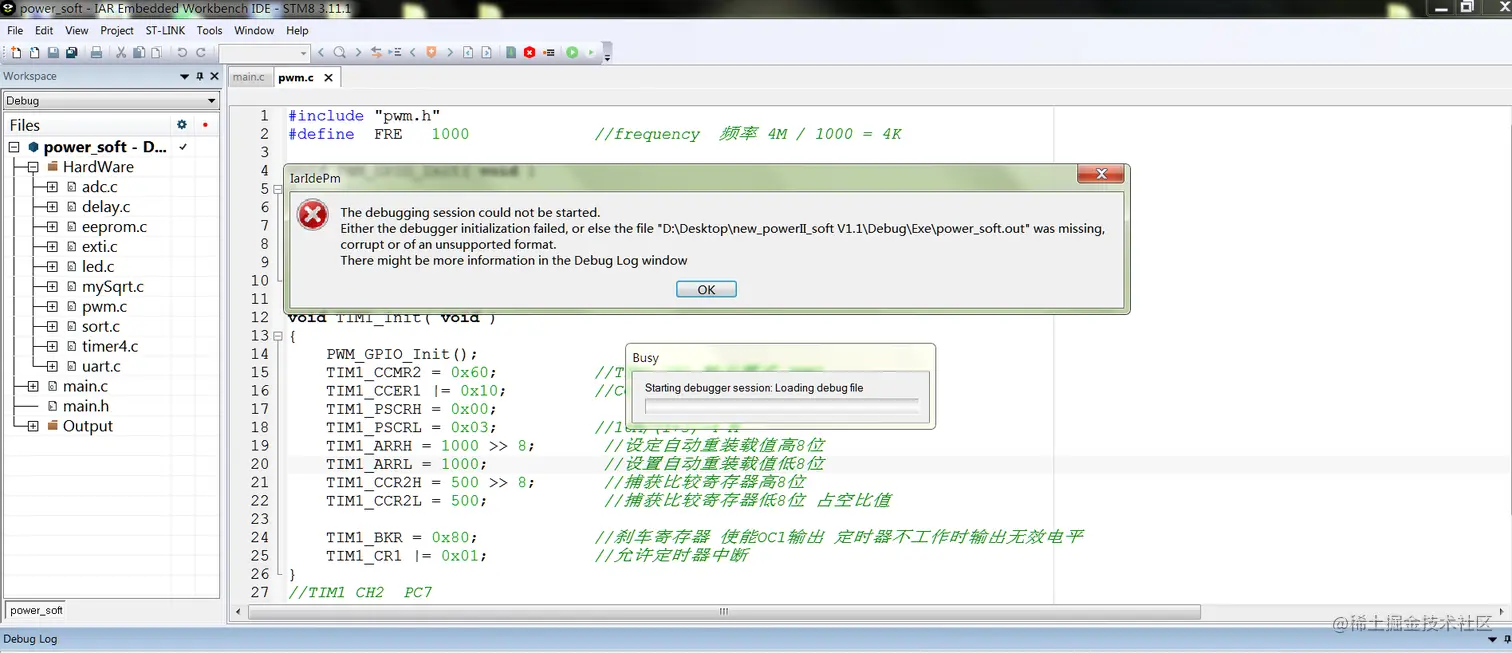Select mySqrt.c in the file tree
The width and height of the screenshot is (1512, 653).
click(113, 287)
